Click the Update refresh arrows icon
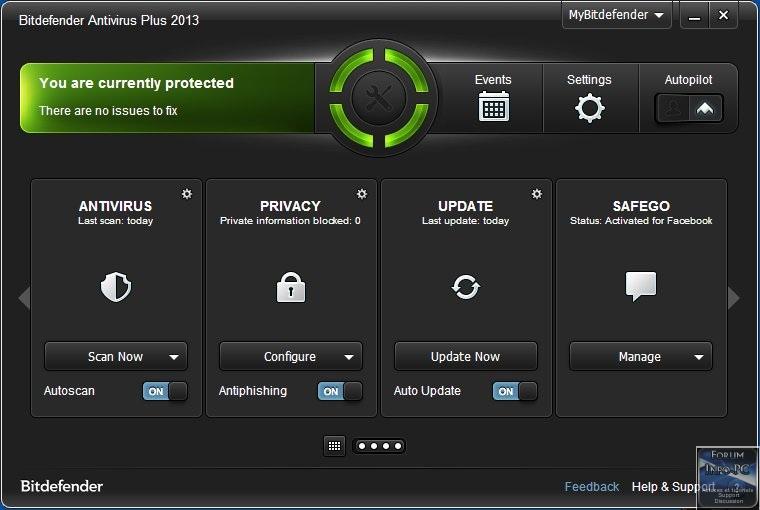Screen dimensions: 760x510 [x=466, y=287]
